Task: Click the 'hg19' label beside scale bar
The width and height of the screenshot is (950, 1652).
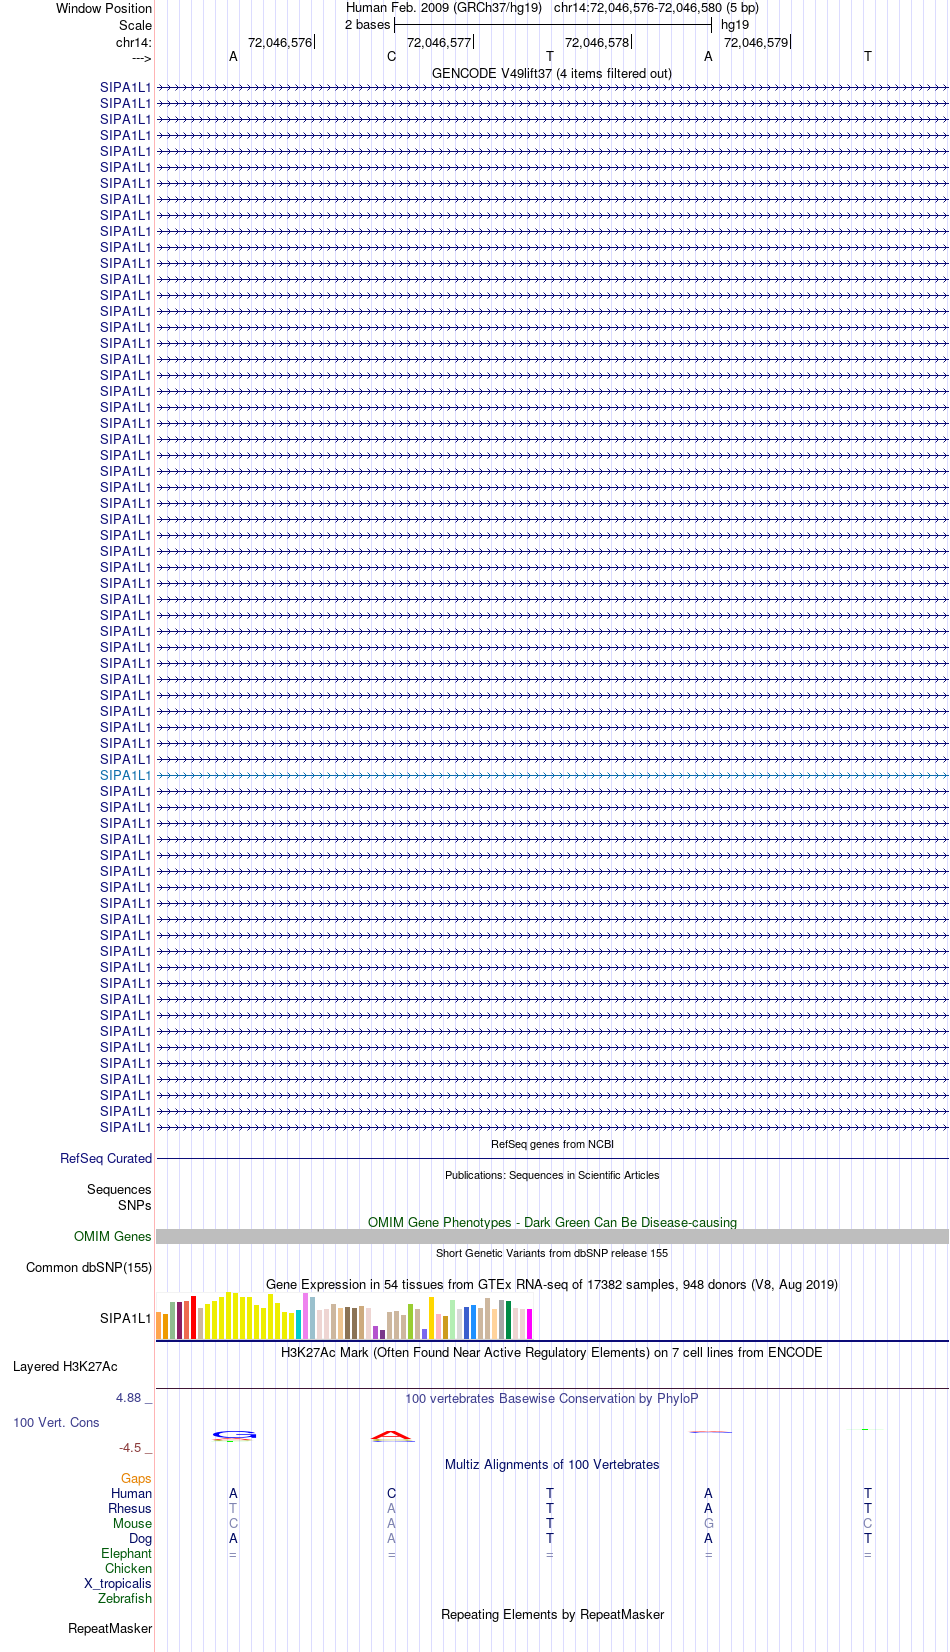Action: pyautogui.click(x=735, y=24)
